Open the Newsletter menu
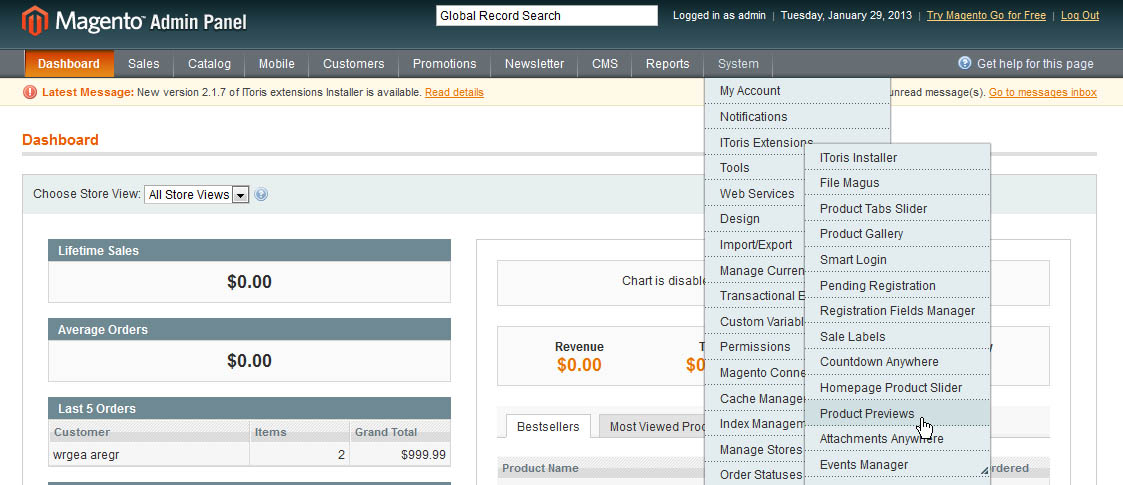 [534, 64]
